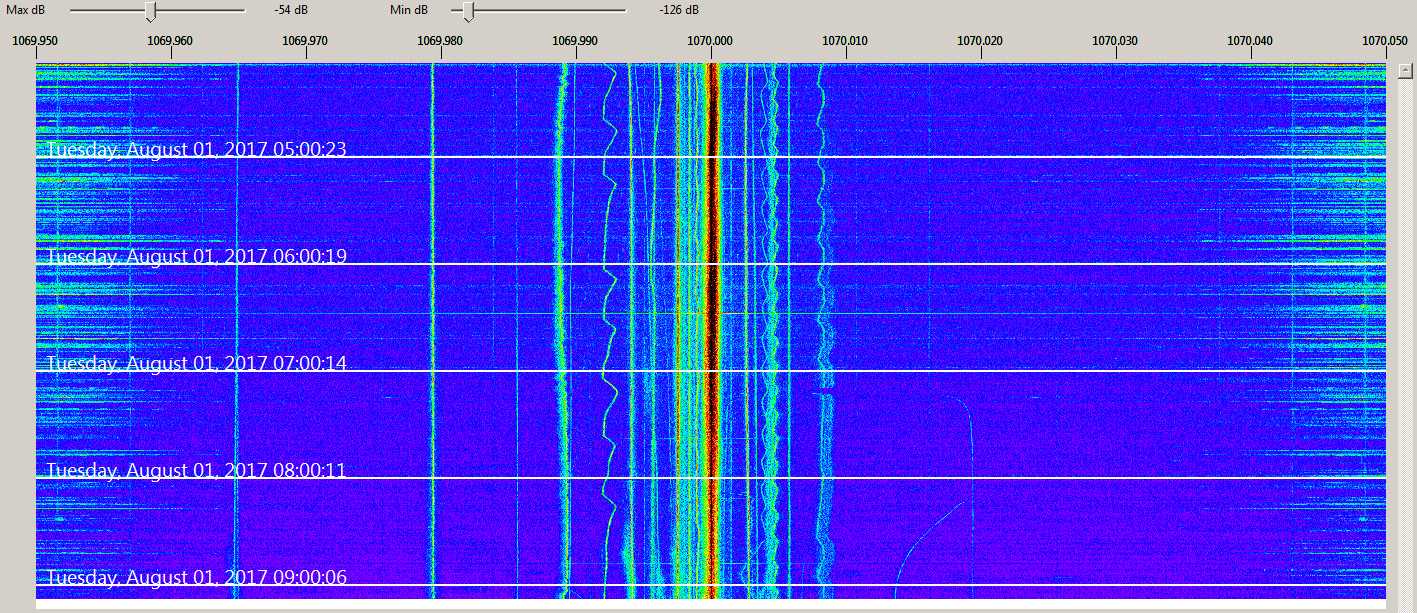Screen dimensions: 1417x613
Task: Click the 1070.020 frequency tick label
Action: (x=980, y=41)
